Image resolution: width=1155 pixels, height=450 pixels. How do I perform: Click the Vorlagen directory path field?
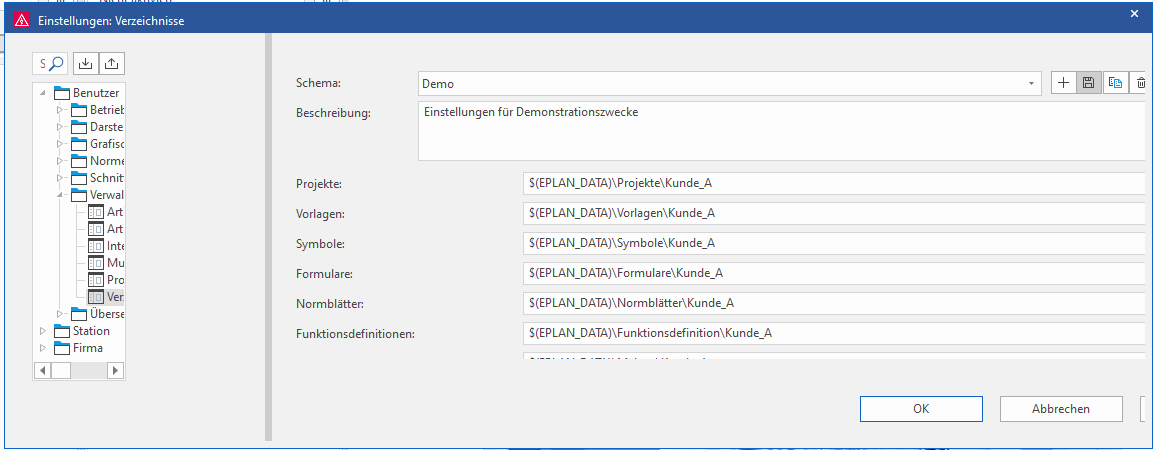[836, 213]
